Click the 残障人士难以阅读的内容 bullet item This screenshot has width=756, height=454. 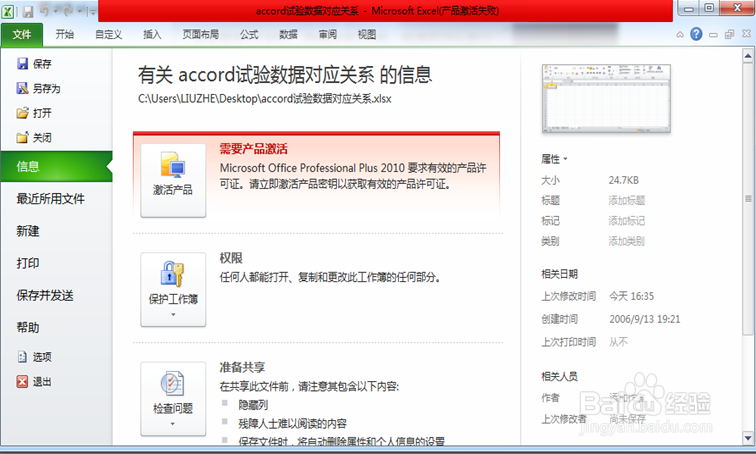click(x=292, y=424)
